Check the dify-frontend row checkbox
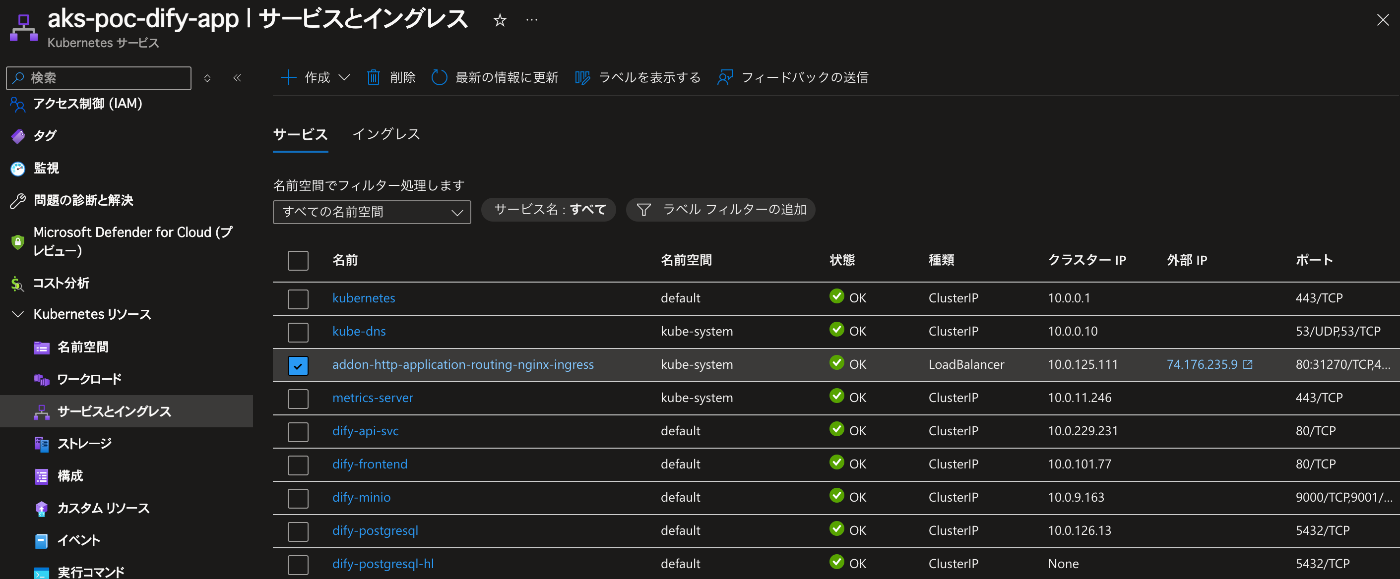Viewport: 1400px width, 579px height. (298, 465)
